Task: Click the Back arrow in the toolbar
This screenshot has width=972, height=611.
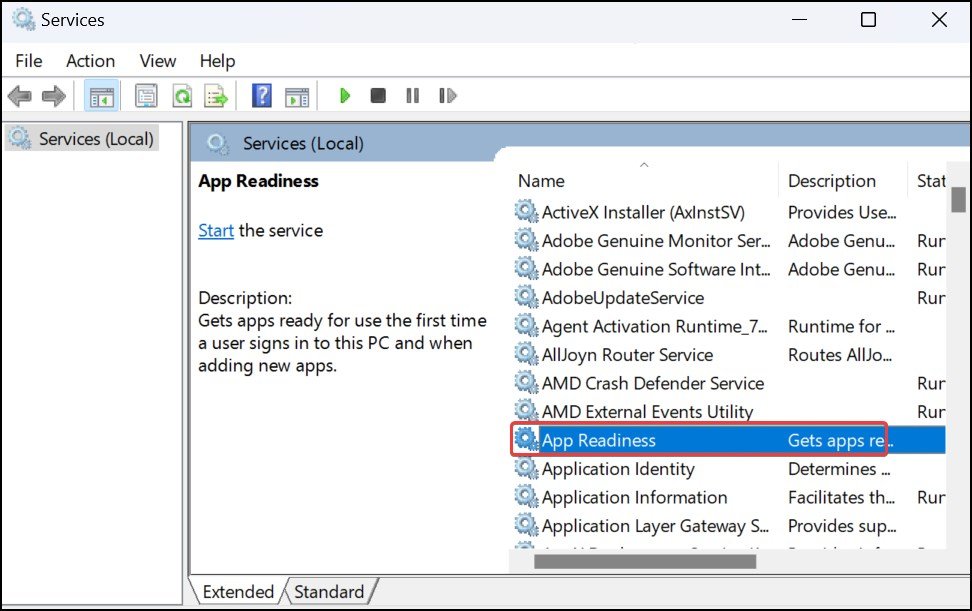Action: click(19, 96)
